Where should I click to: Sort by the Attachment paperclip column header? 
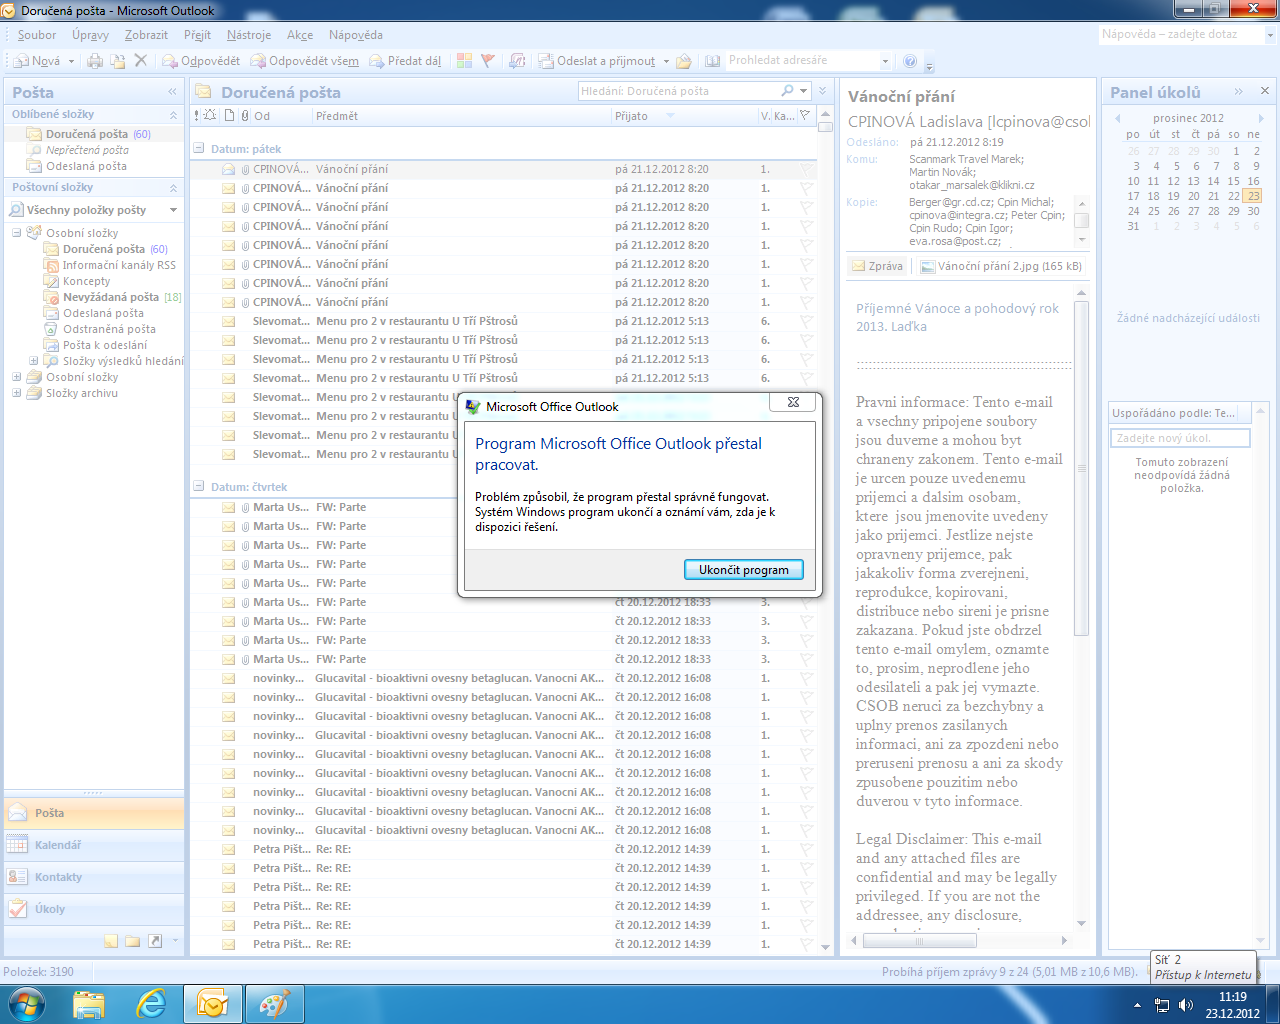(x=245, y=116)
